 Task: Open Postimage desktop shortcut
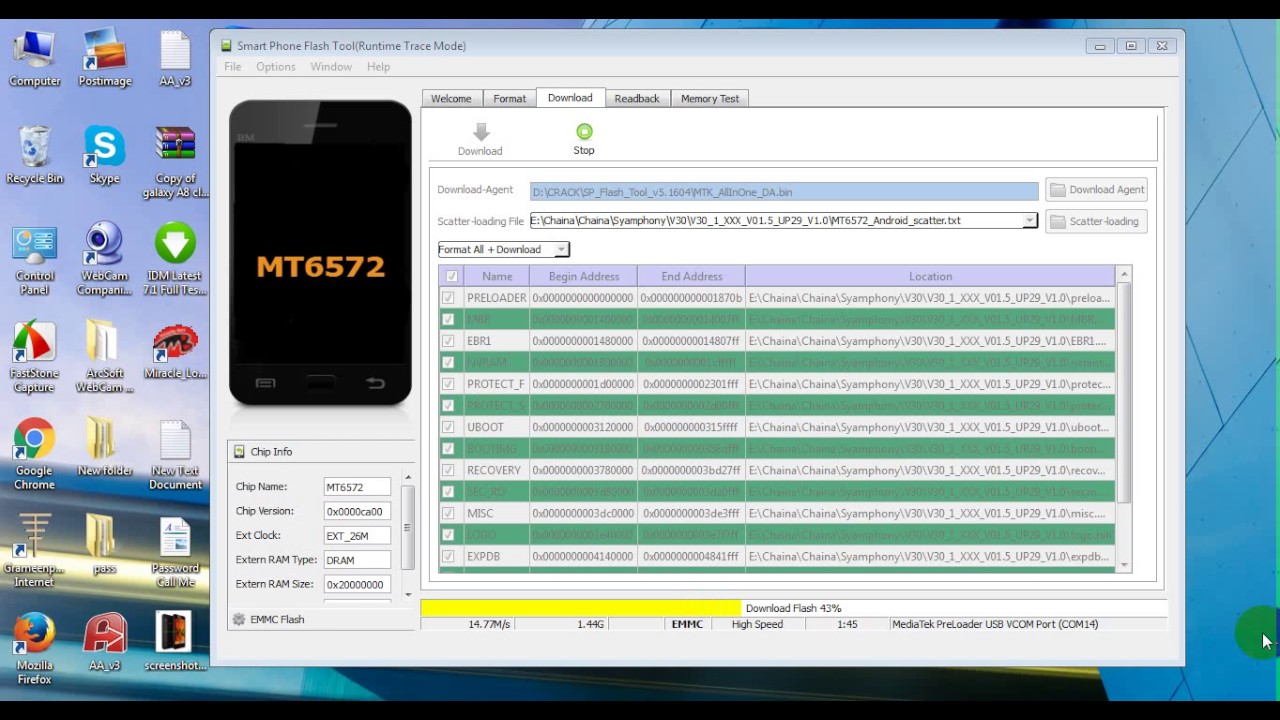[105, 60]
